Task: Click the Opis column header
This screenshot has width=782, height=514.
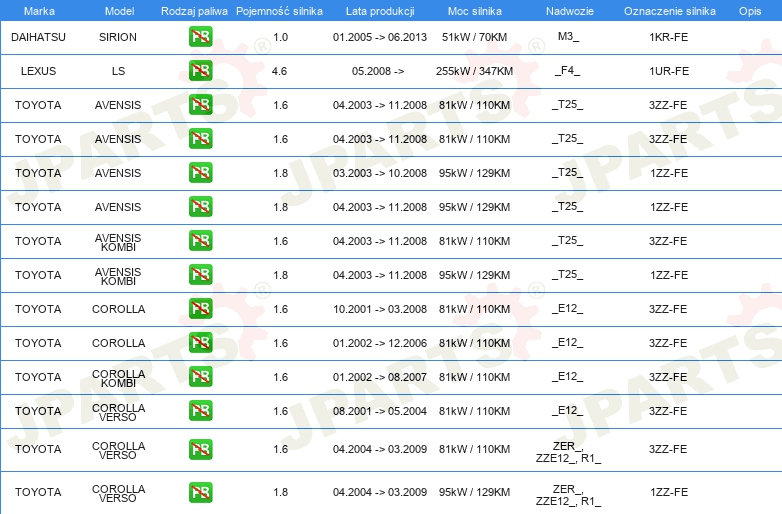Action: [750, 11]
